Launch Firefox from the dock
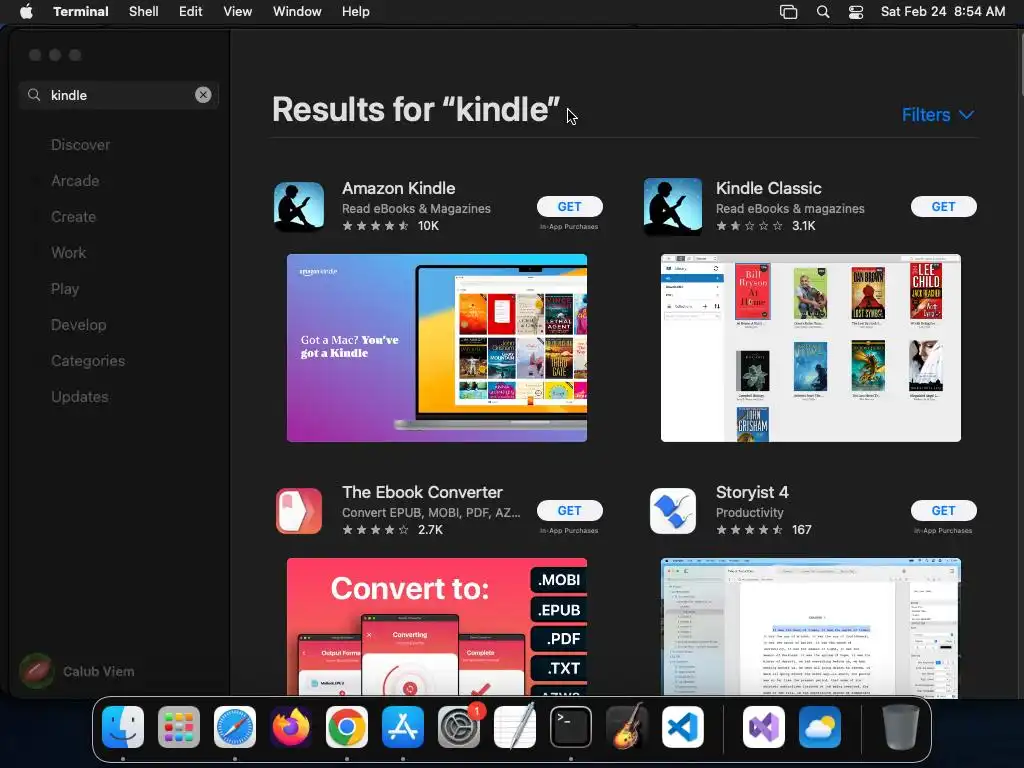 (291, 727)
